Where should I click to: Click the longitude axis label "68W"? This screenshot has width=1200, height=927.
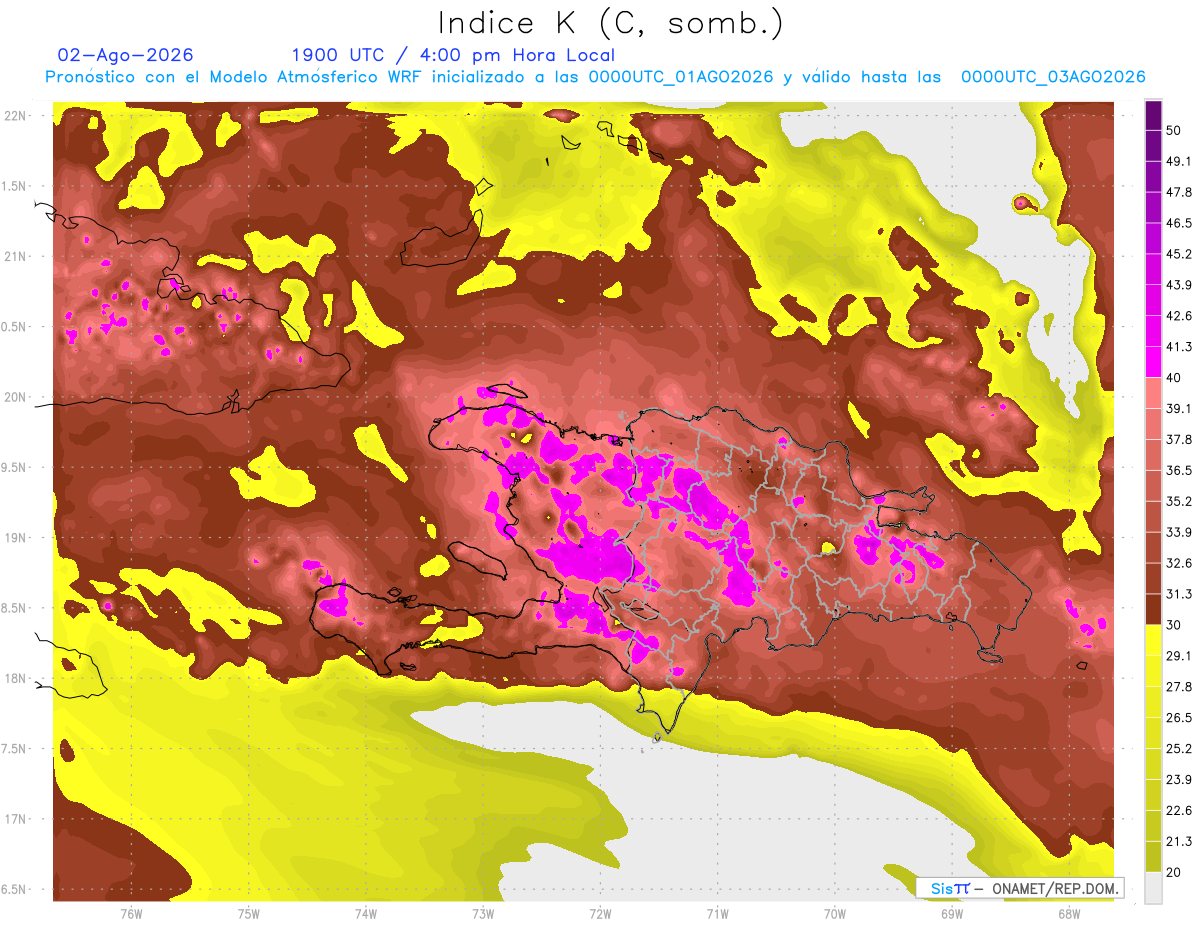click(x=1069, y=914)
